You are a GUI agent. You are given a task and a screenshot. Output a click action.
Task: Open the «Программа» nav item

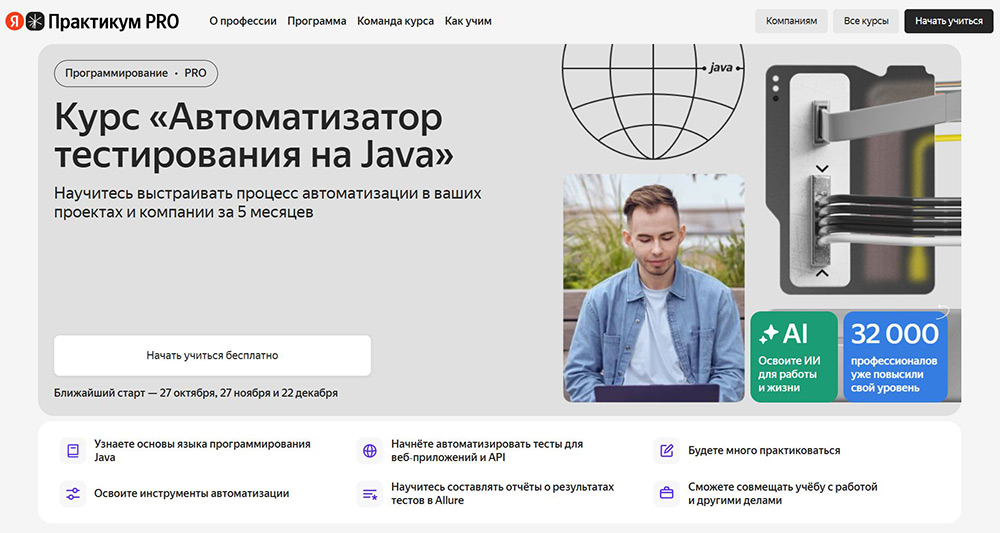click(317, 21)
